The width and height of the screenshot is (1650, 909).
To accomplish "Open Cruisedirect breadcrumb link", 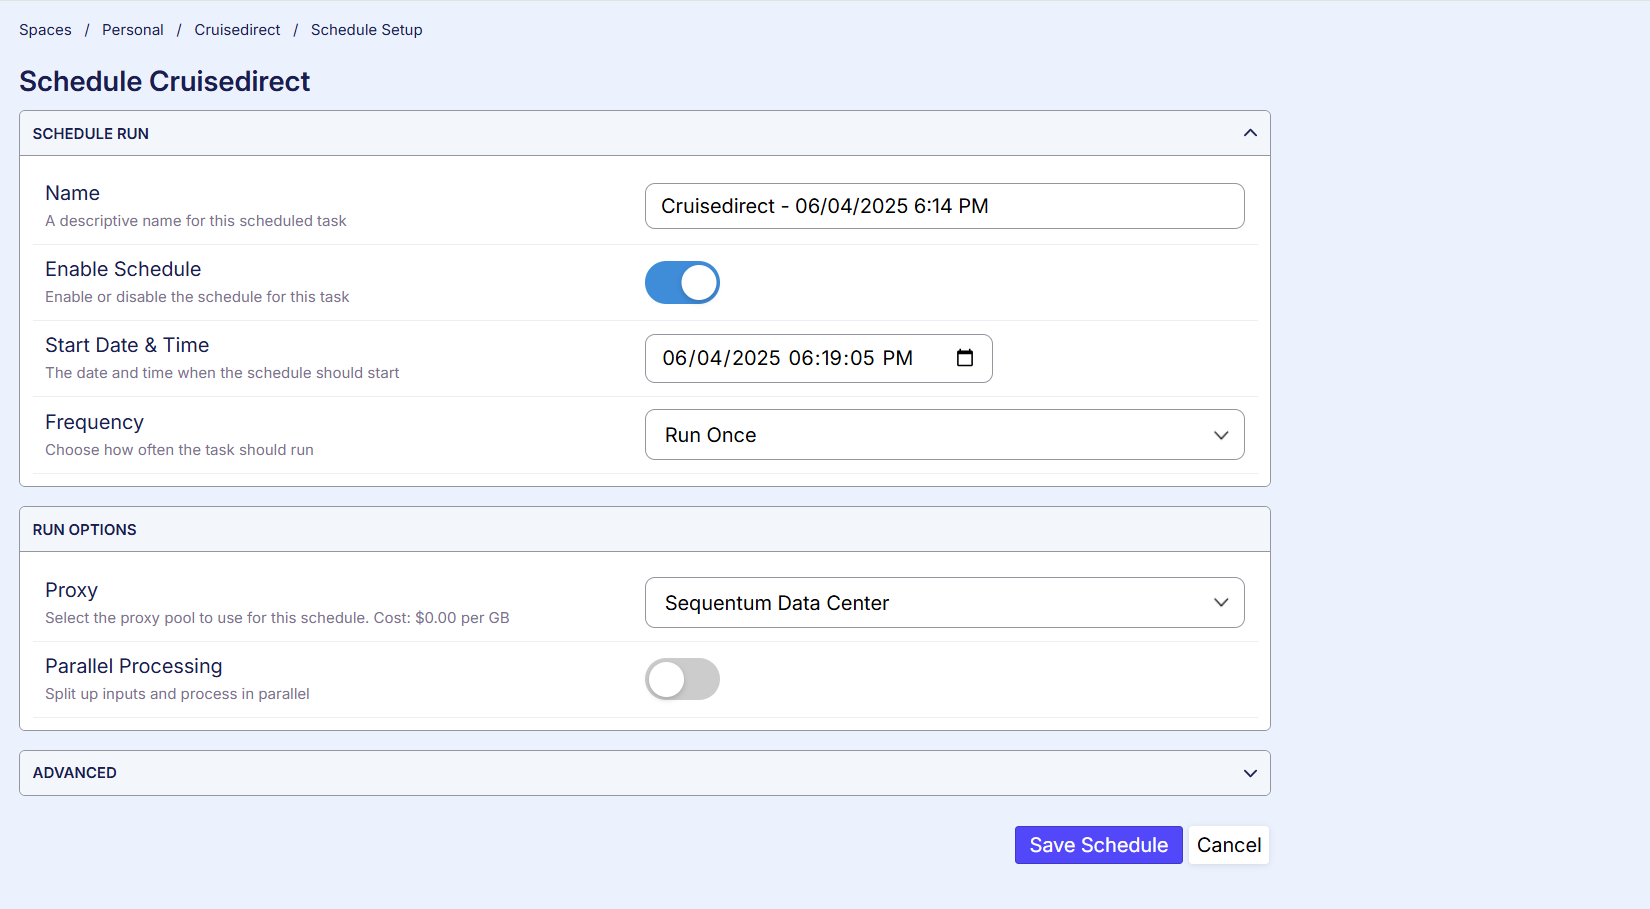I will [x=237, y=30].
